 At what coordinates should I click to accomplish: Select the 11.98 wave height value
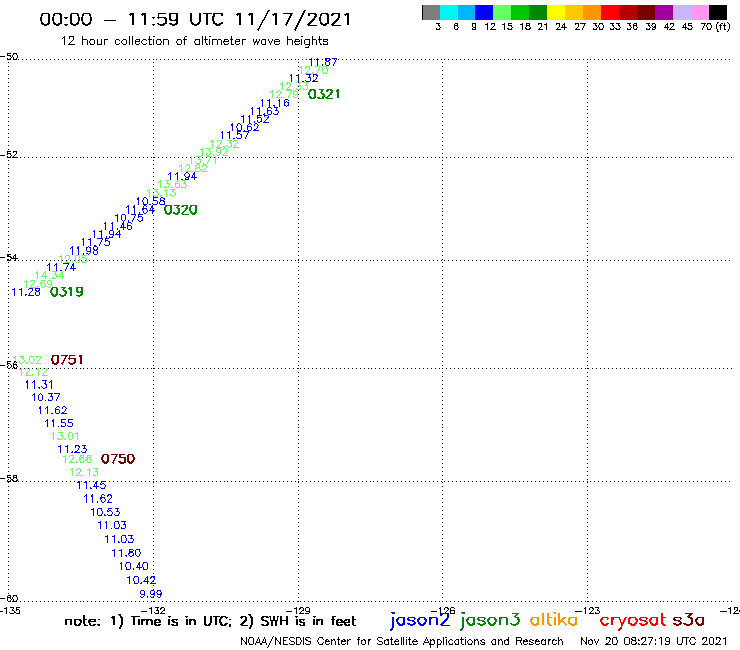coord(84,250)
